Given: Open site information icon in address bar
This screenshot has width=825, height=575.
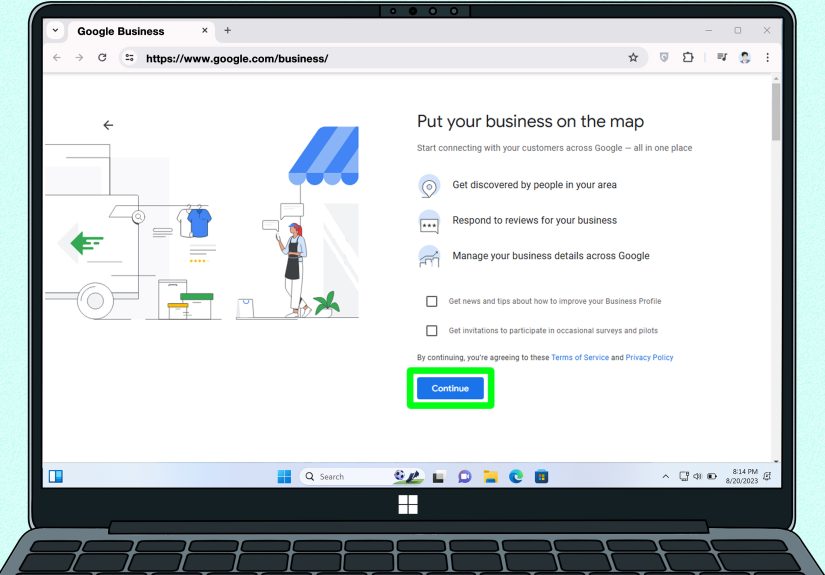Looking at the screenshot, I should pos(129,58).
